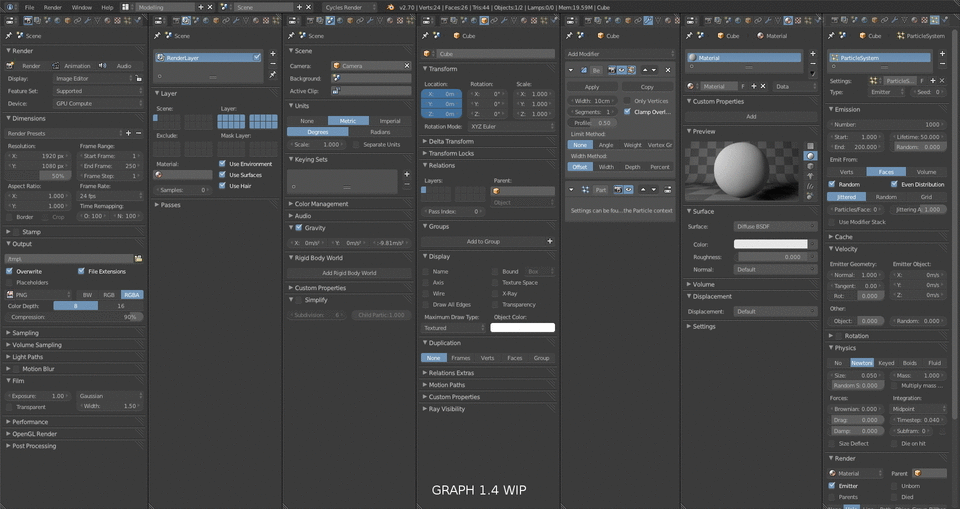
Task: Add a material slot with the plus icon
Action: pos(813,54)
